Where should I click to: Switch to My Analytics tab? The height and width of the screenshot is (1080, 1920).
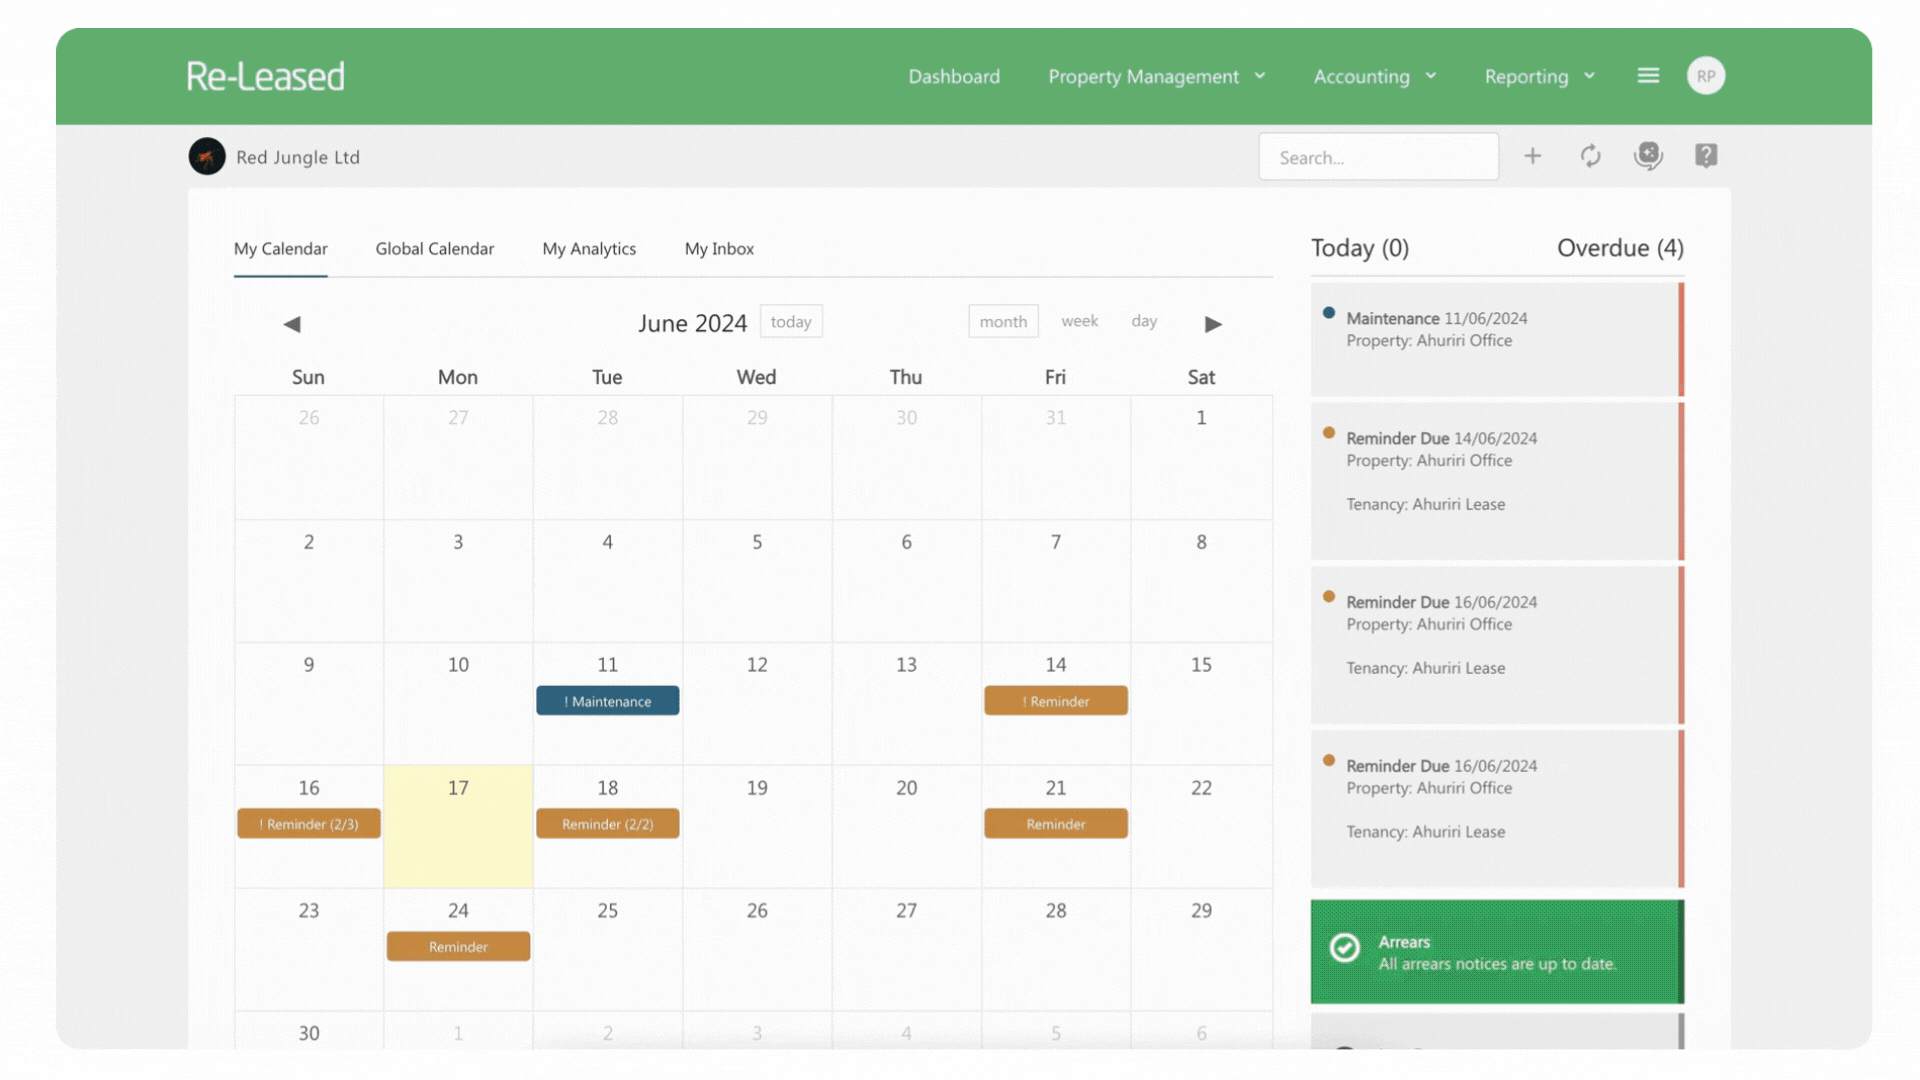589,249
